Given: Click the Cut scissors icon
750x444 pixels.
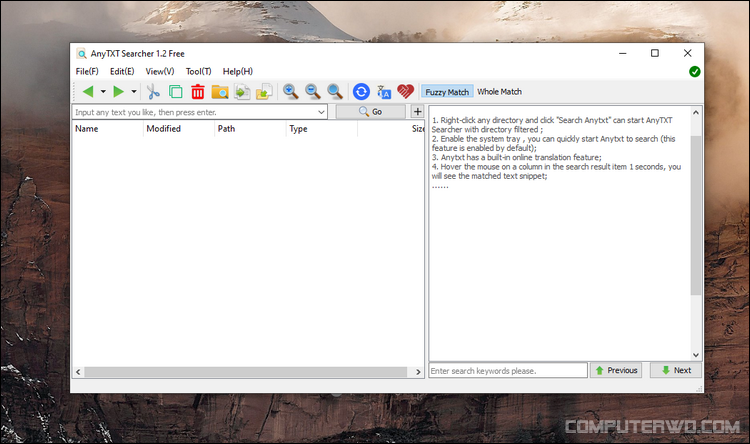Looking at the screenshot, I should click(153, 91).
